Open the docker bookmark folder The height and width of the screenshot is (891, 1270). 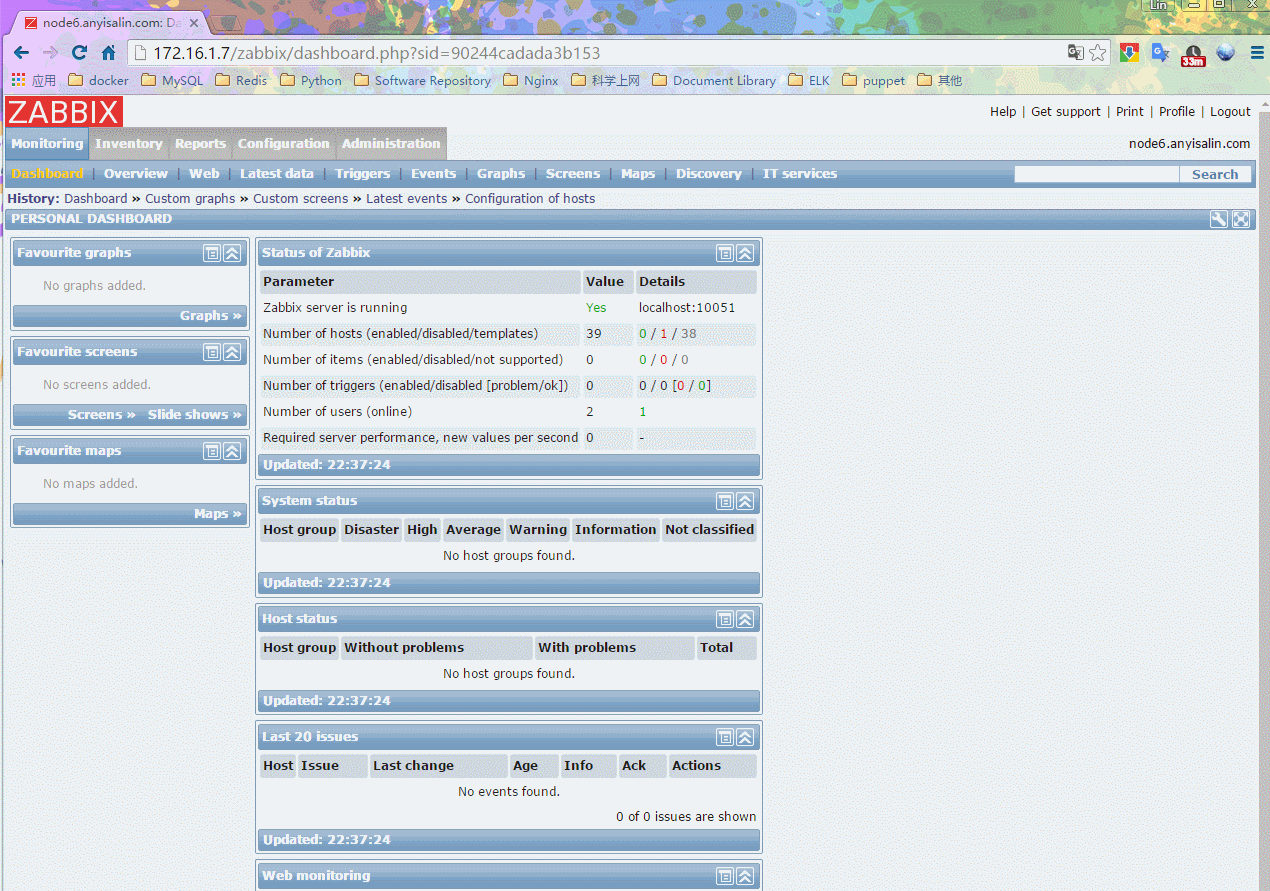pyautogui.click(x=99, y=81)
